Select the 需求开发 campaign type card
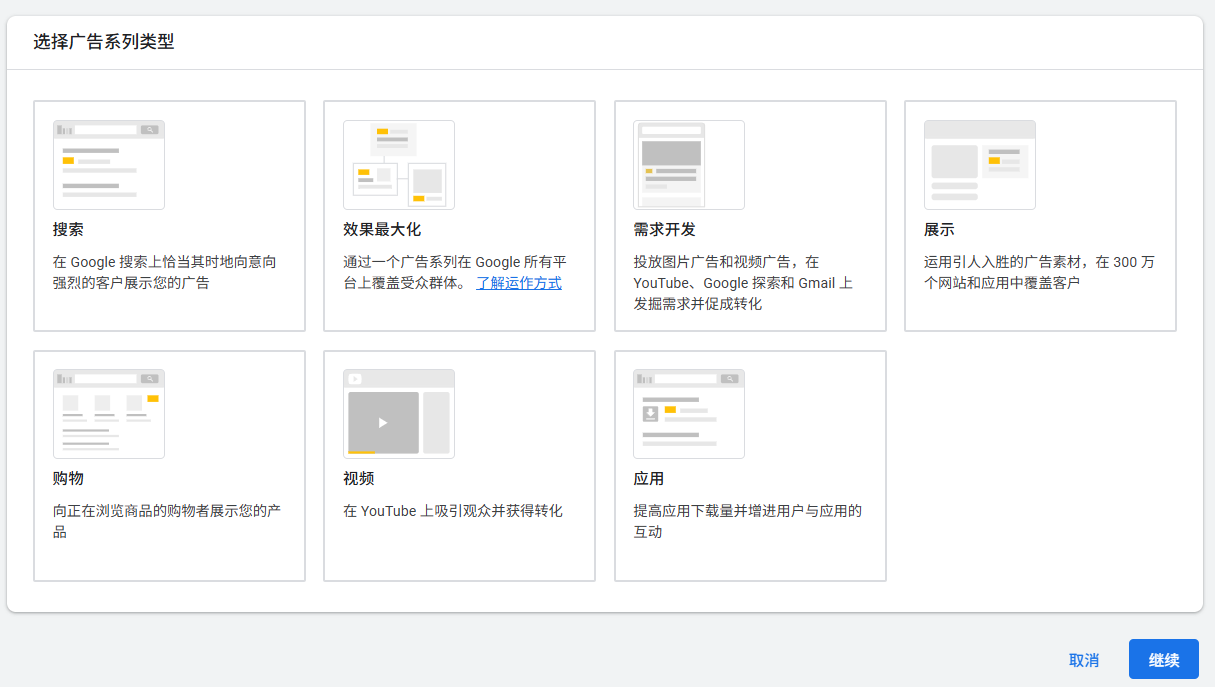This screenshot has height=687, width=1215. (749, 215)
